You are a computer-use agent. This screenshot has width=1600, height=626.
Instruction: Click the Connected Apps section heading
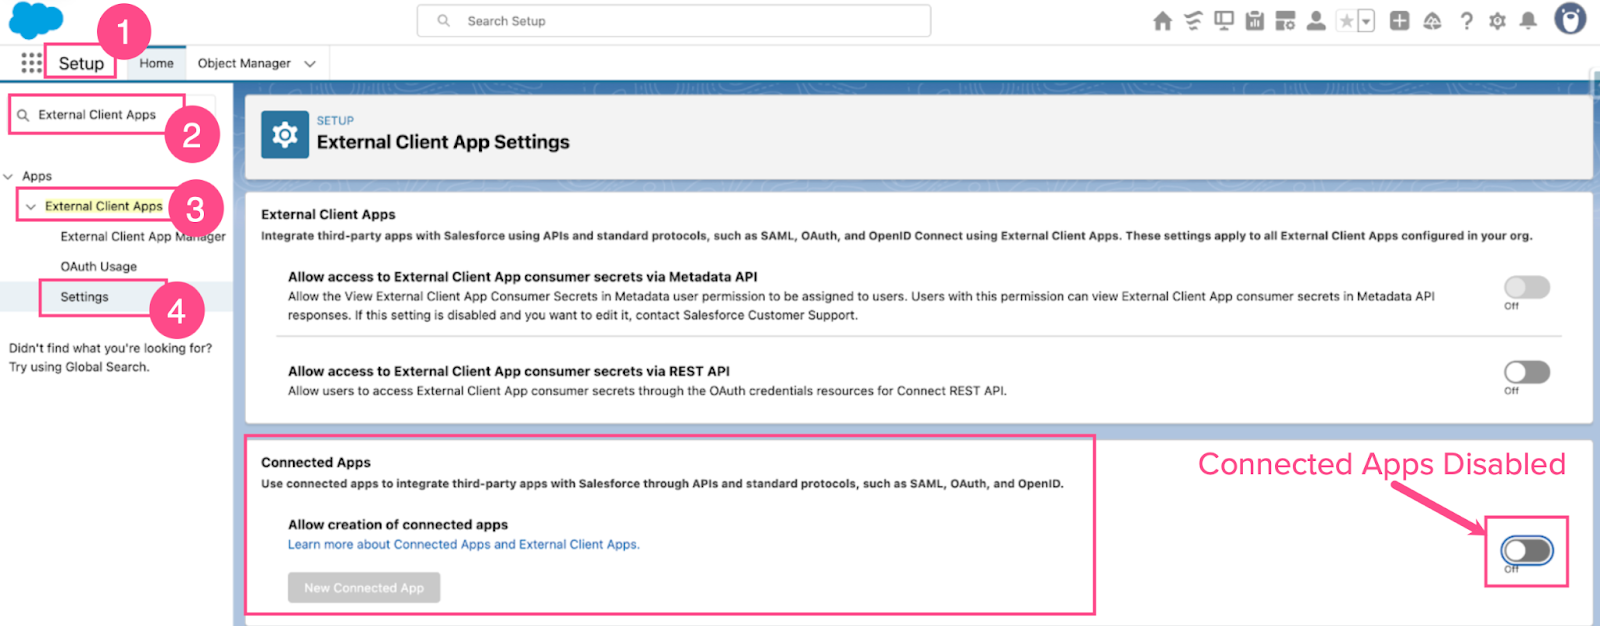tap(316, 462)
